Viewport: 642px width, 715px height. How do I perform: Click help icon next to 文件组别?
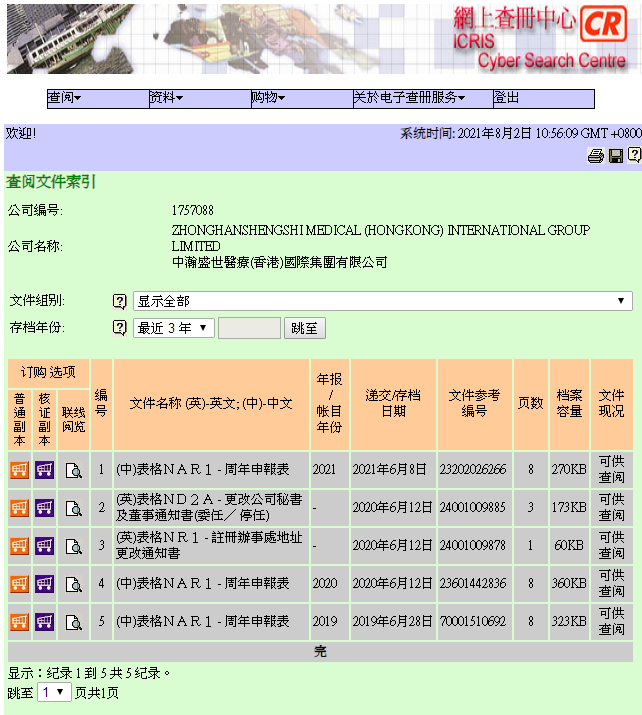click(x=120, y=301)
